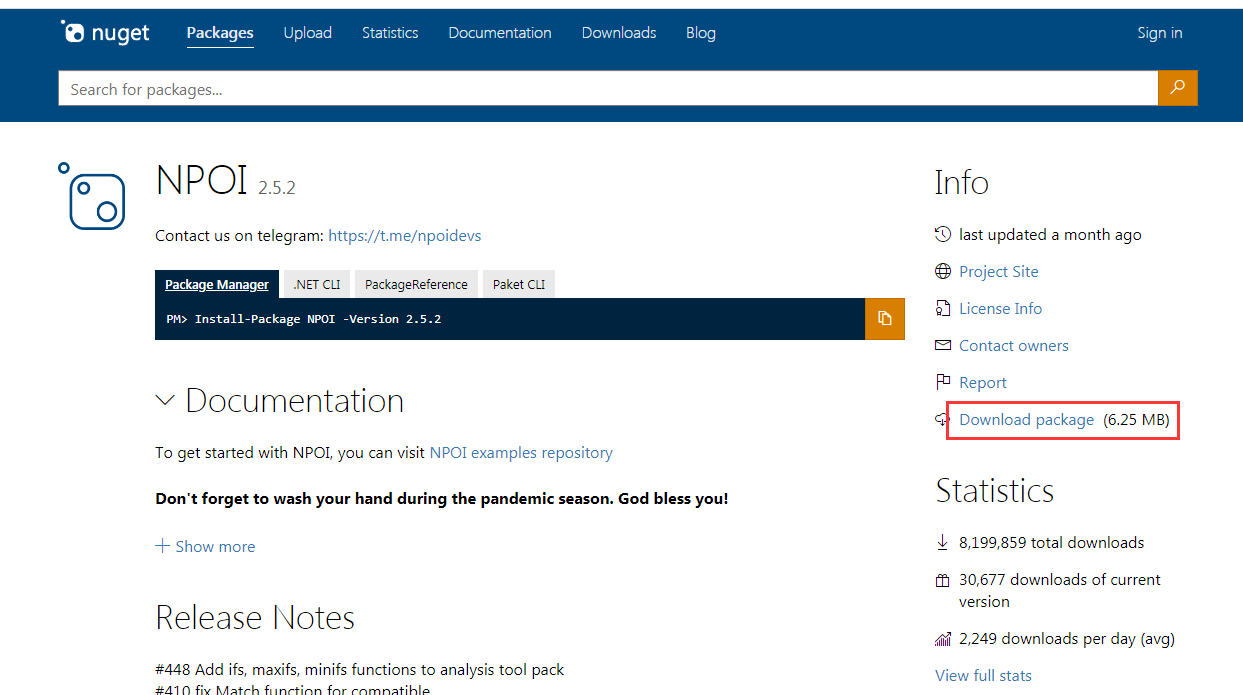
Task: View full stats for NPOI
Action: pos(983,675)
